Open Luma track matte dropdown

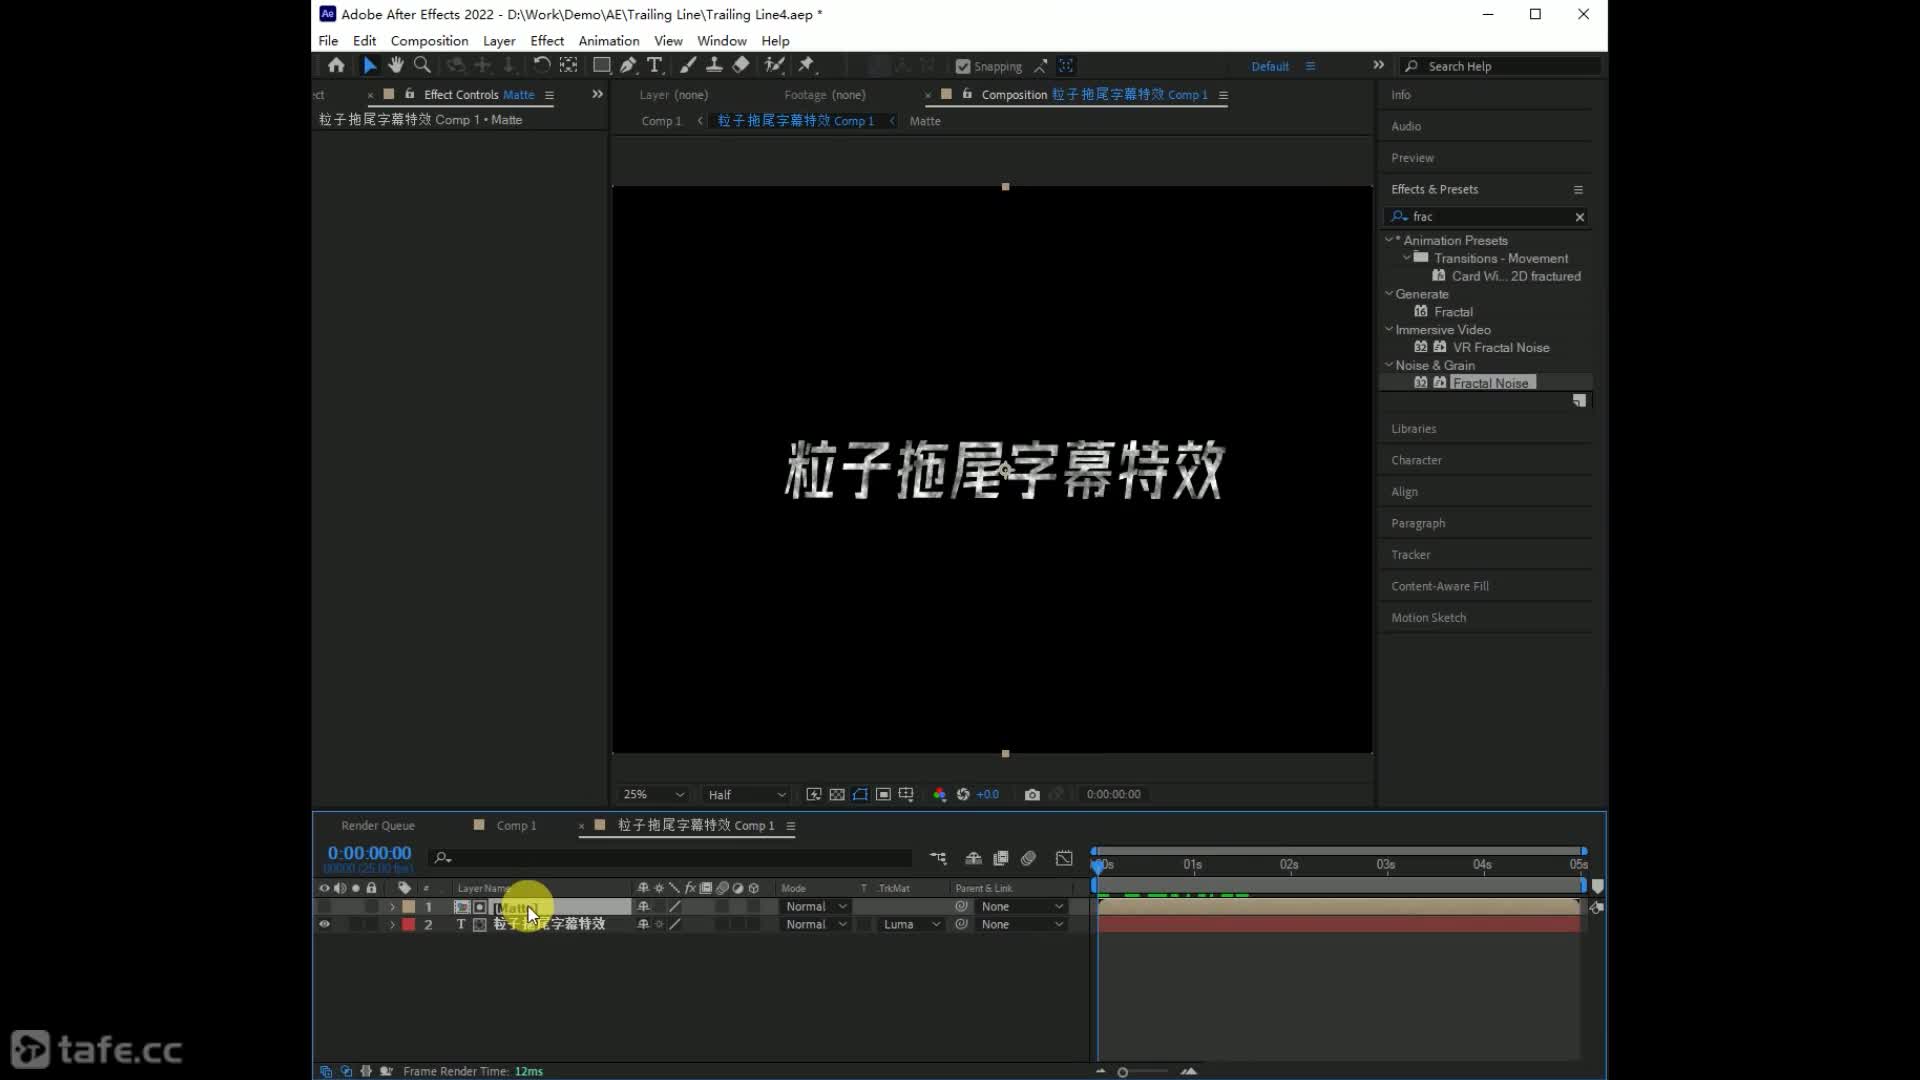click(911, 924)
